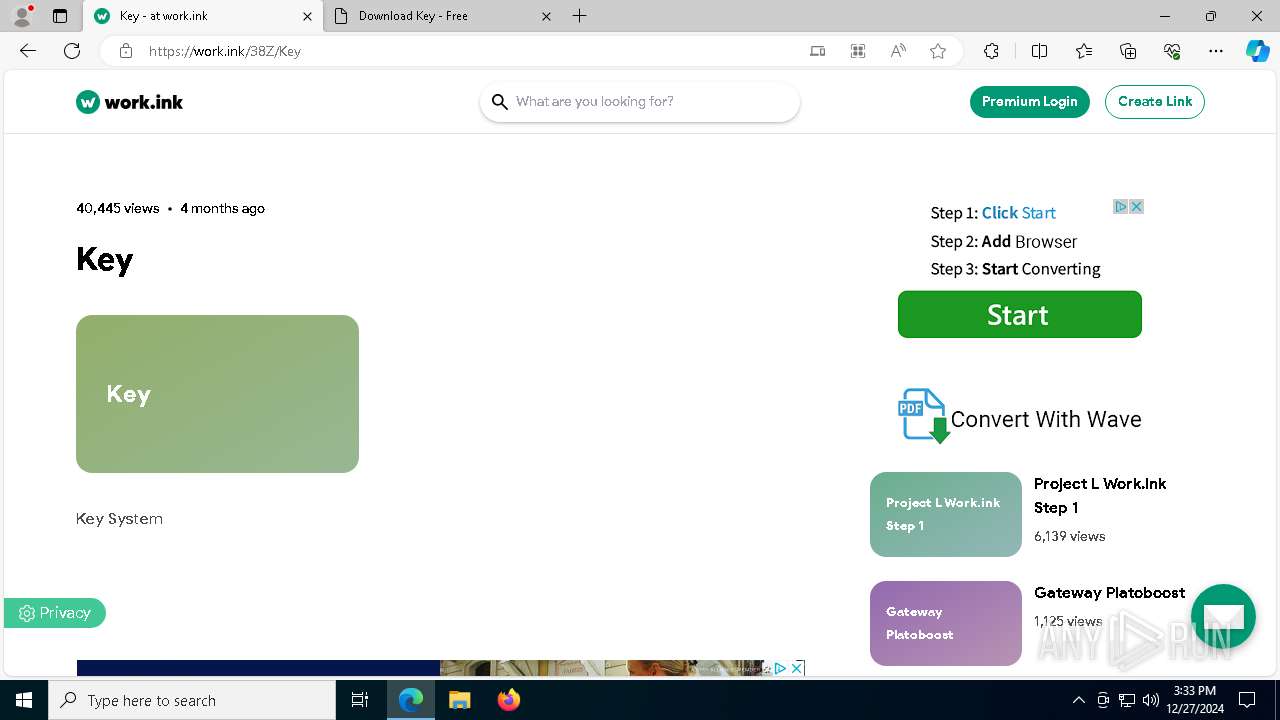Open a new tab with plus button
1280x720 pixels.
[x=580, y=16]
